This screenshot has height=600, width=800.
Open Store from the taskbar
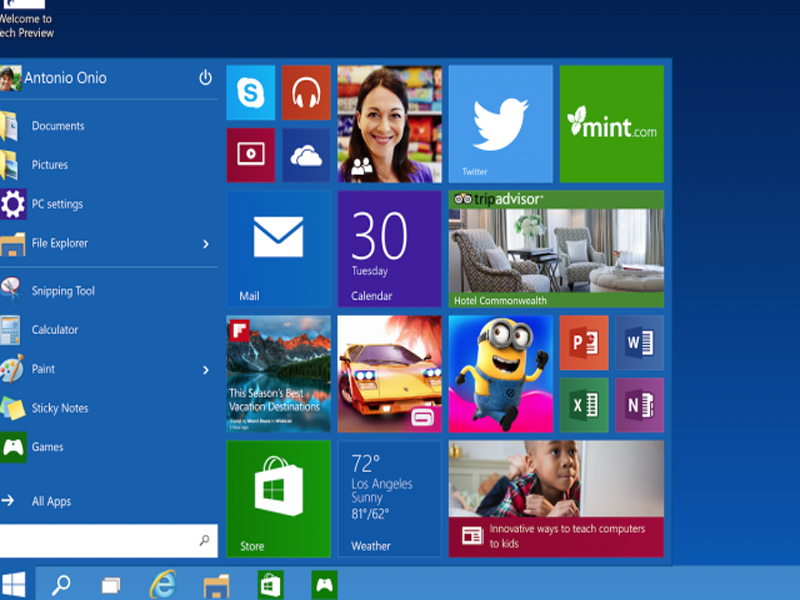pos(270,584)
